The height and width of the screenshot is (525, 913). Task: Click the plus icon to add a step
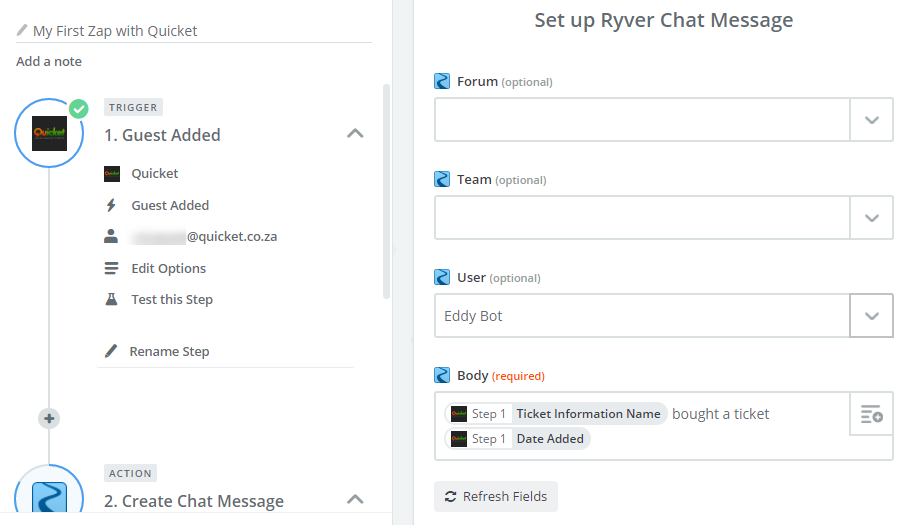50,418
